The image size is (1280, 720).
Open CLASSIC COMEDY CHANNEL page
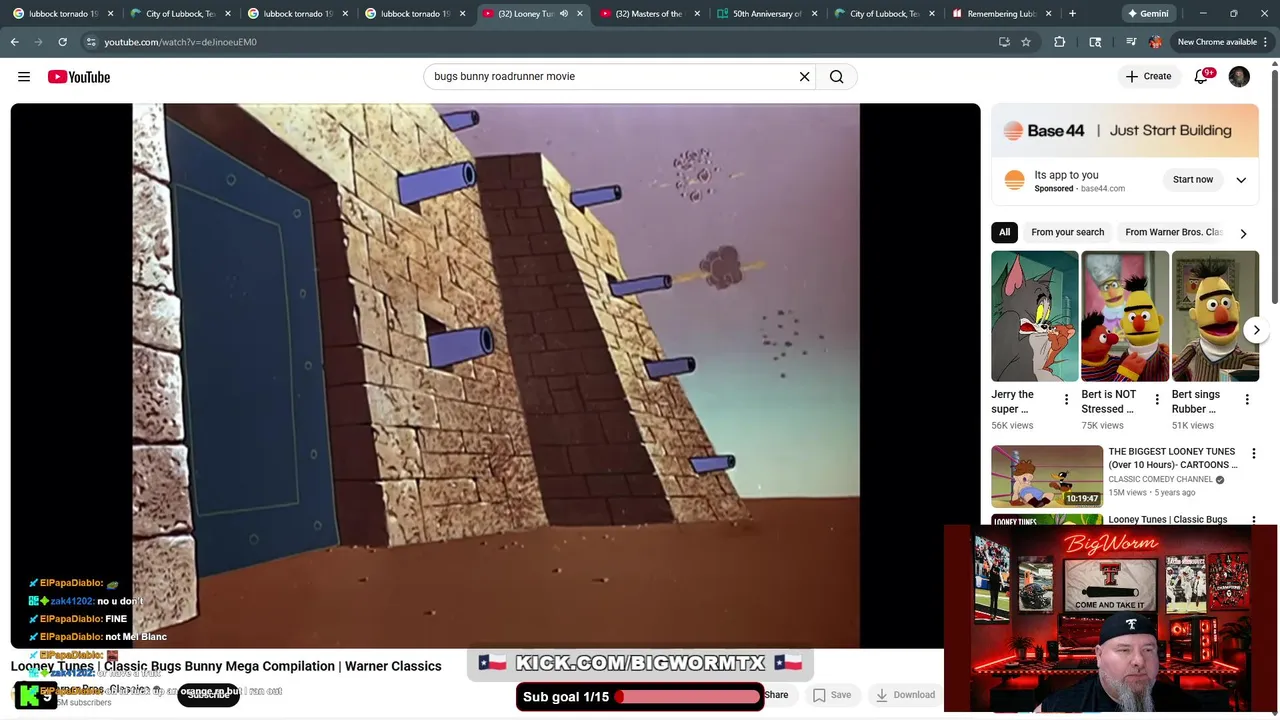1160,480
